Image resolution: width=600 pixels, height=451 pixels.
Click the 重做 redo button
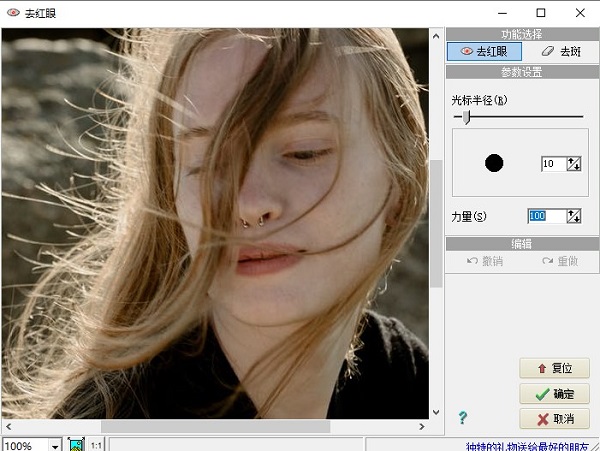pos(560,261)
